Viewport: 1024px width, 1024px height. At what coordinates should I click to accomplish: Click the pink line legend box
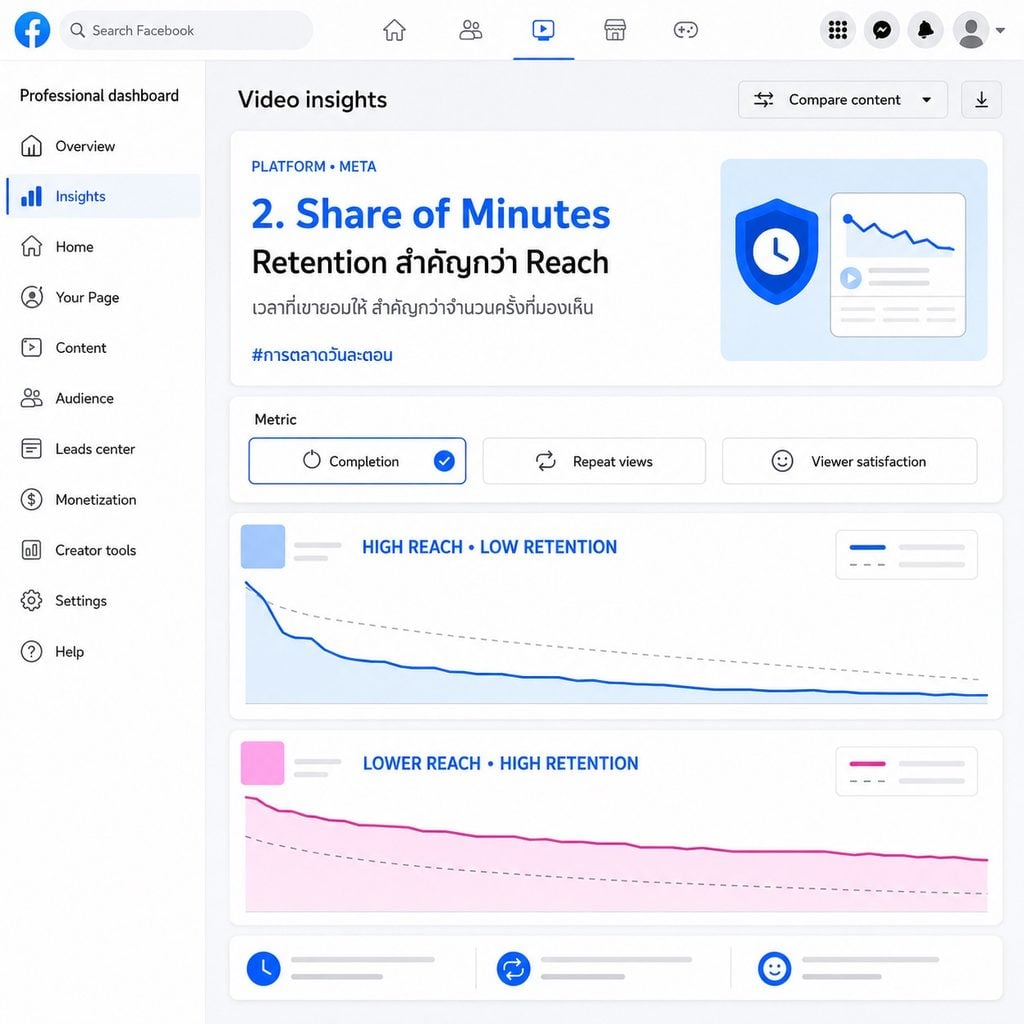point(906,771)
